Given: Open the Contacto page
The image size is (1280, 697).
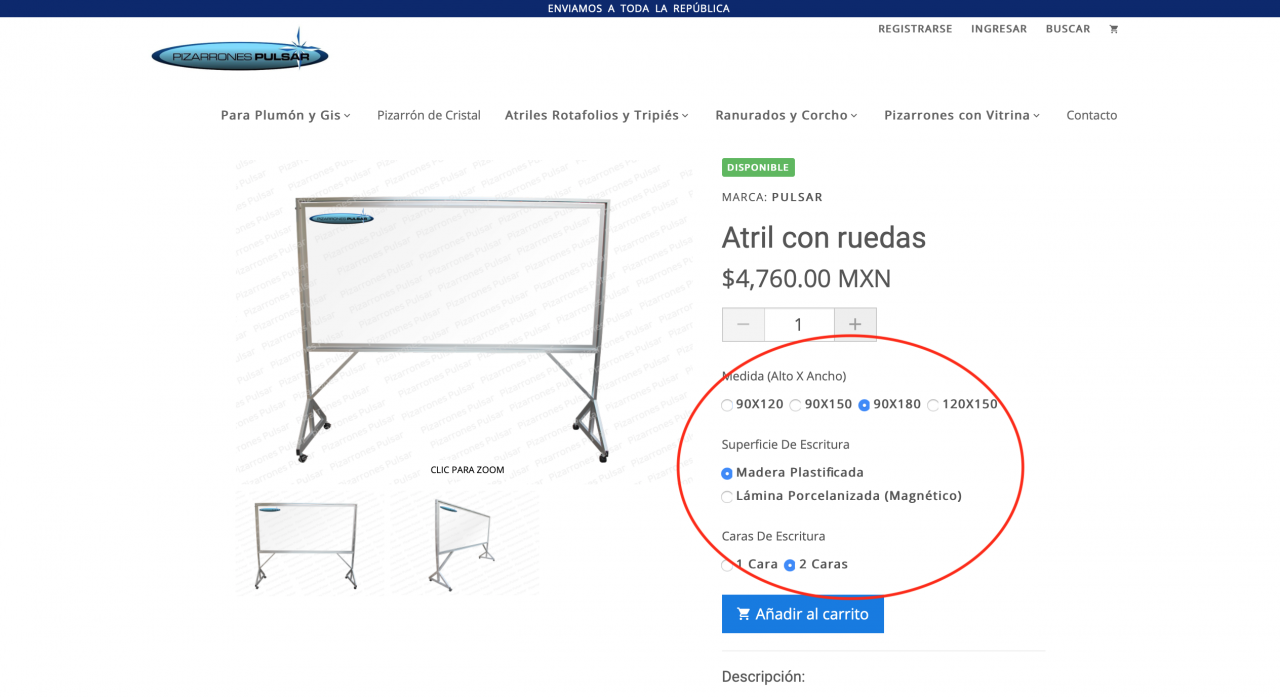Looking at the screenshot, I should point(1091,115).
